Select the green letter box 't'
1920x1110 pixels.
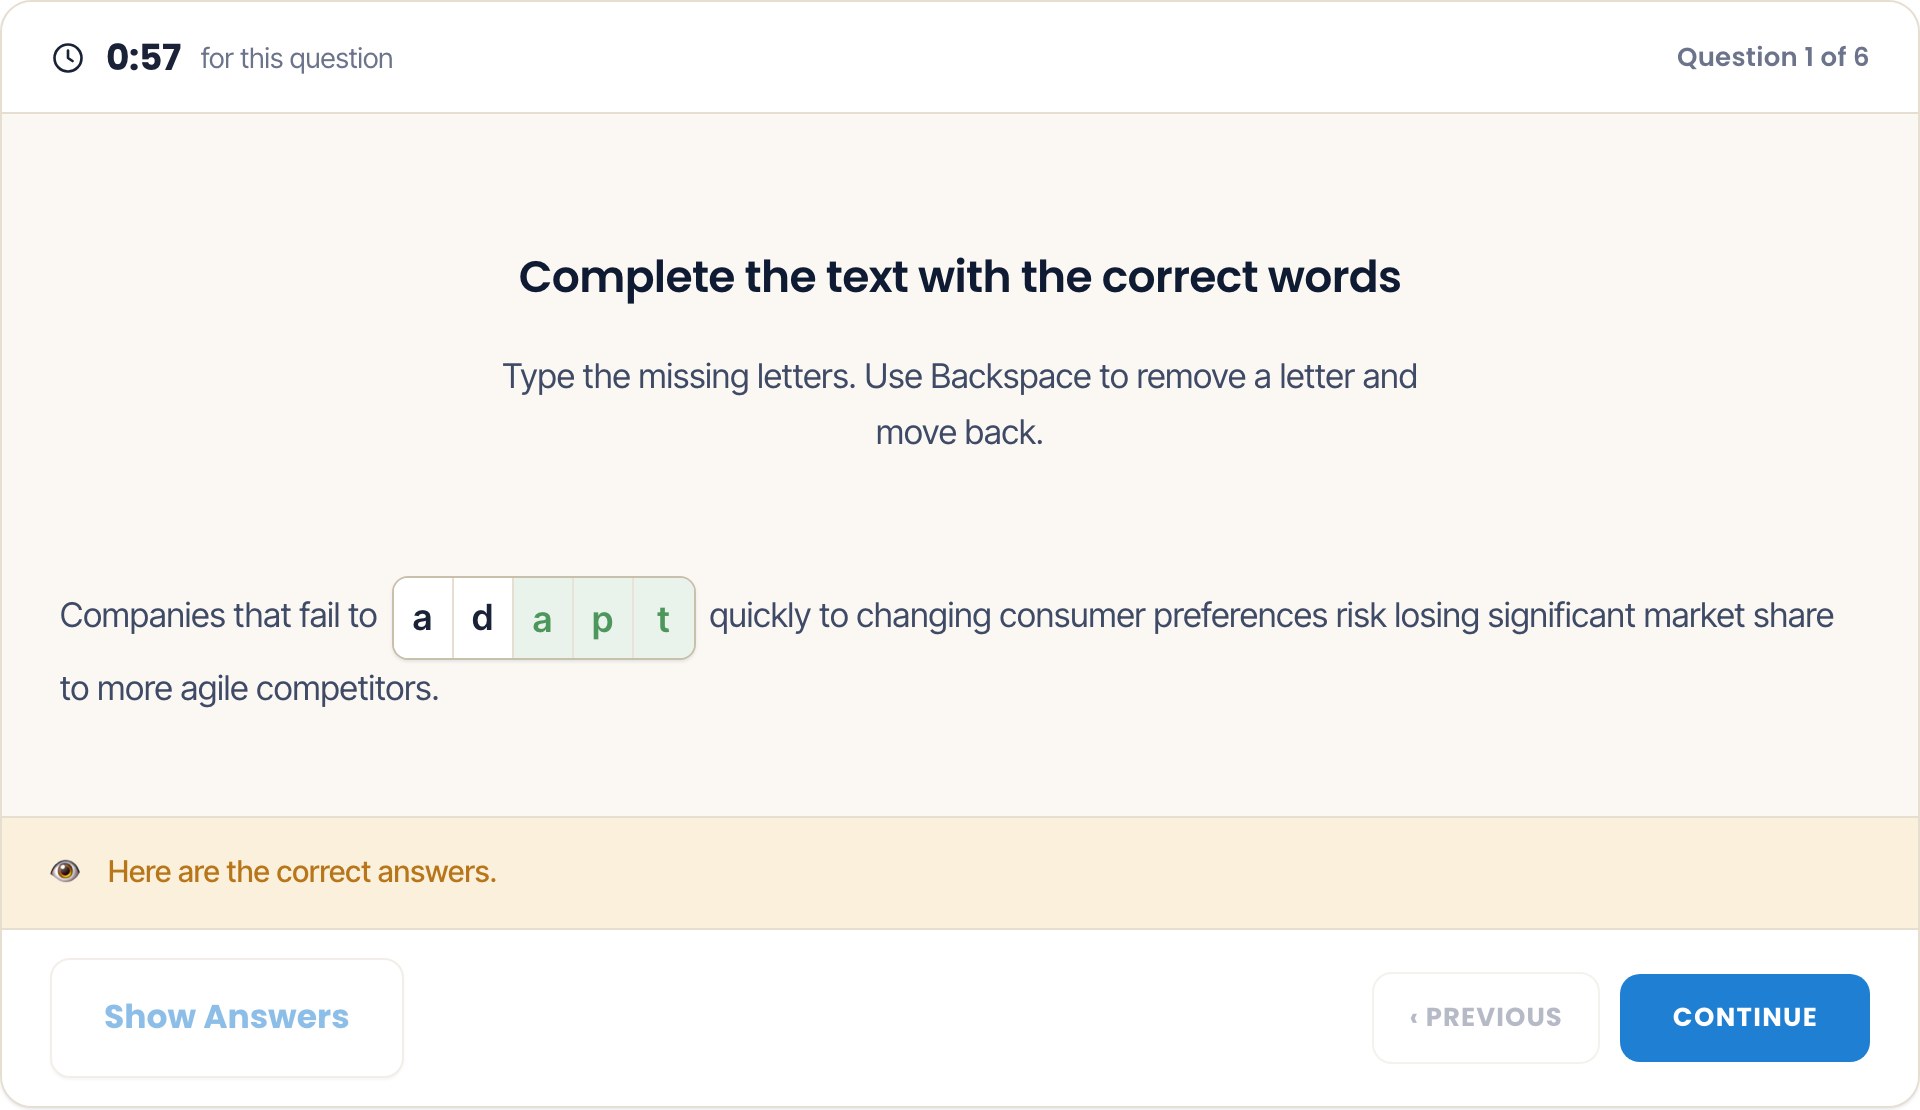(664, 618)
